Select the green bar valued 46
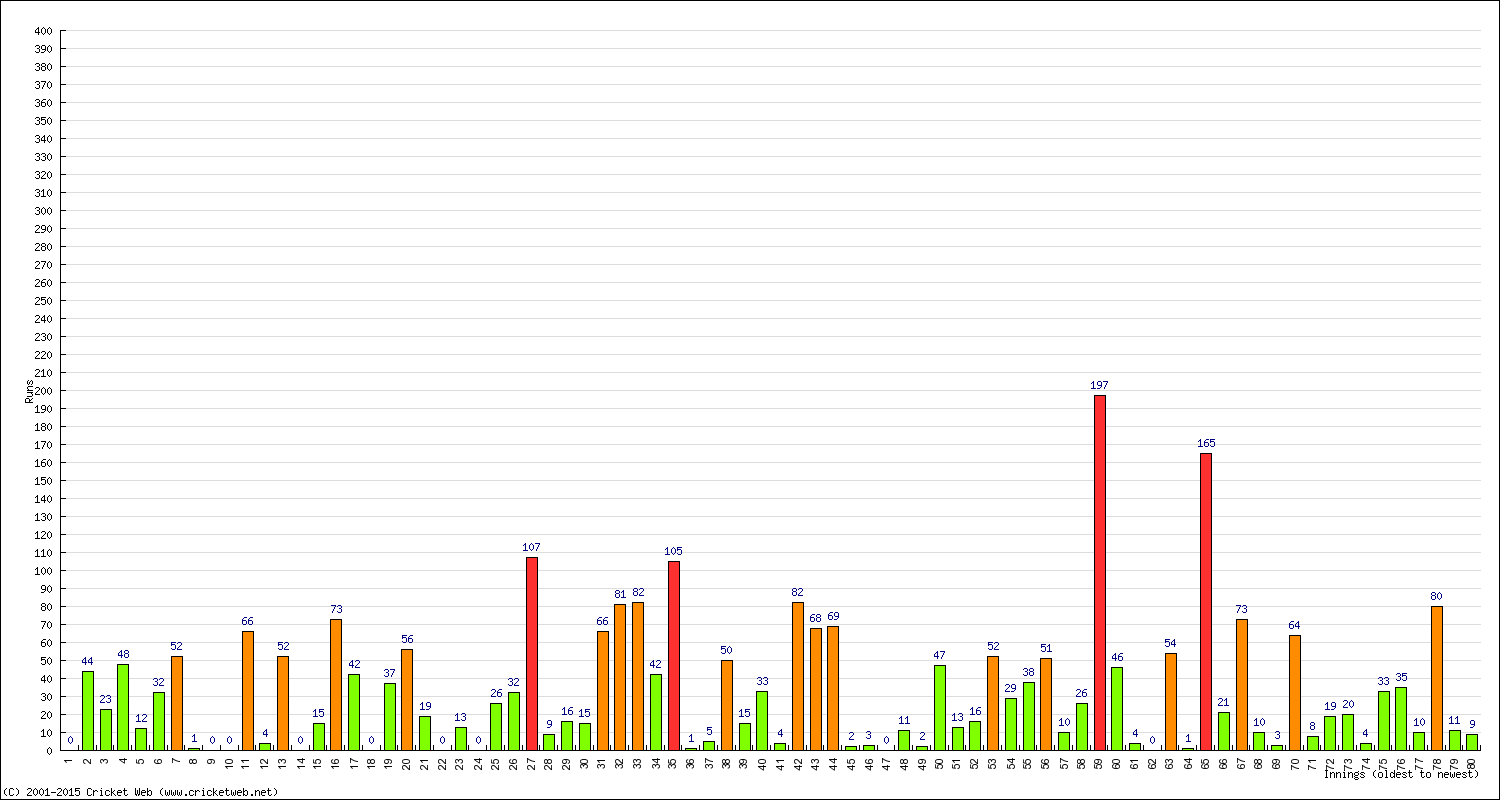 coord(1117,709)
